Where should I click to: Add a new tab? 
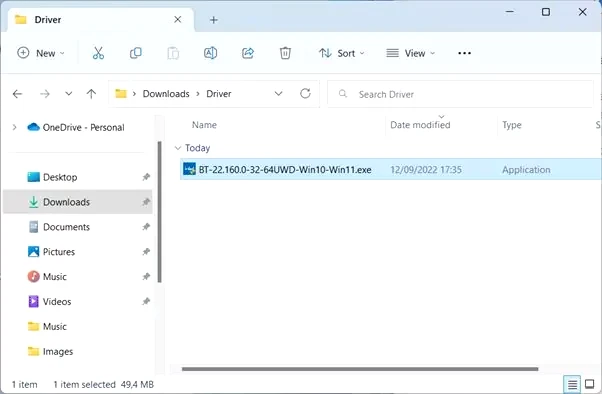pos(214,20)
